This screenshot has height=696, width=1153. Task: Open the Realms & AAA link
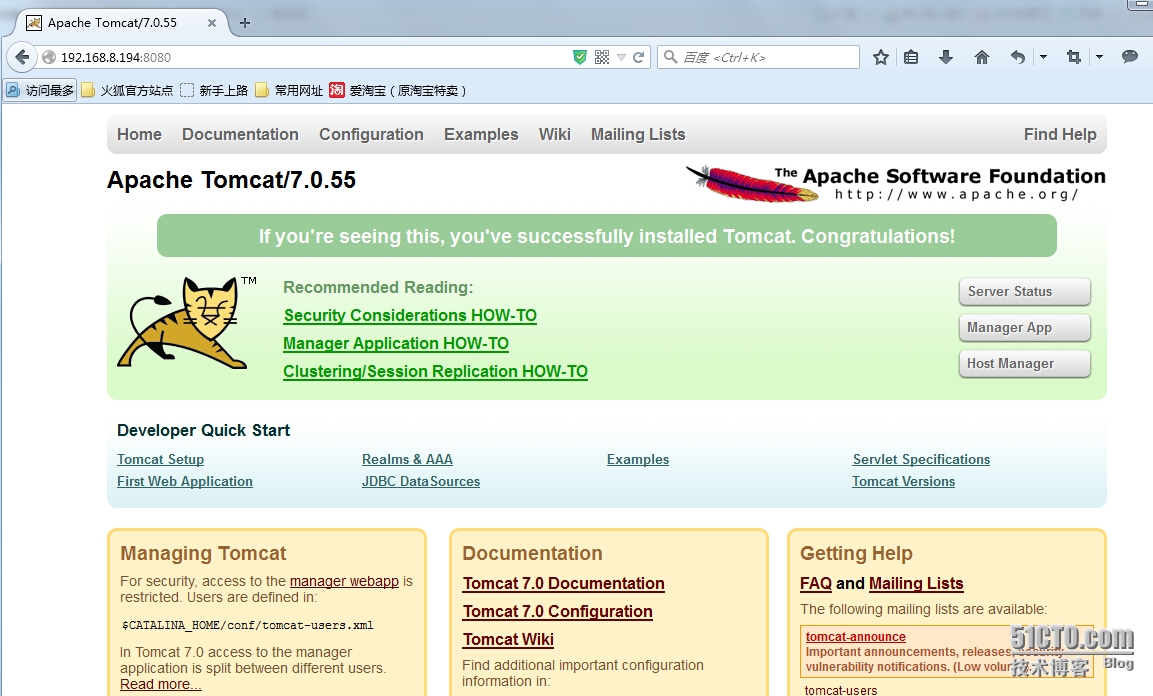pyautogui.click(x=407, y=459)
